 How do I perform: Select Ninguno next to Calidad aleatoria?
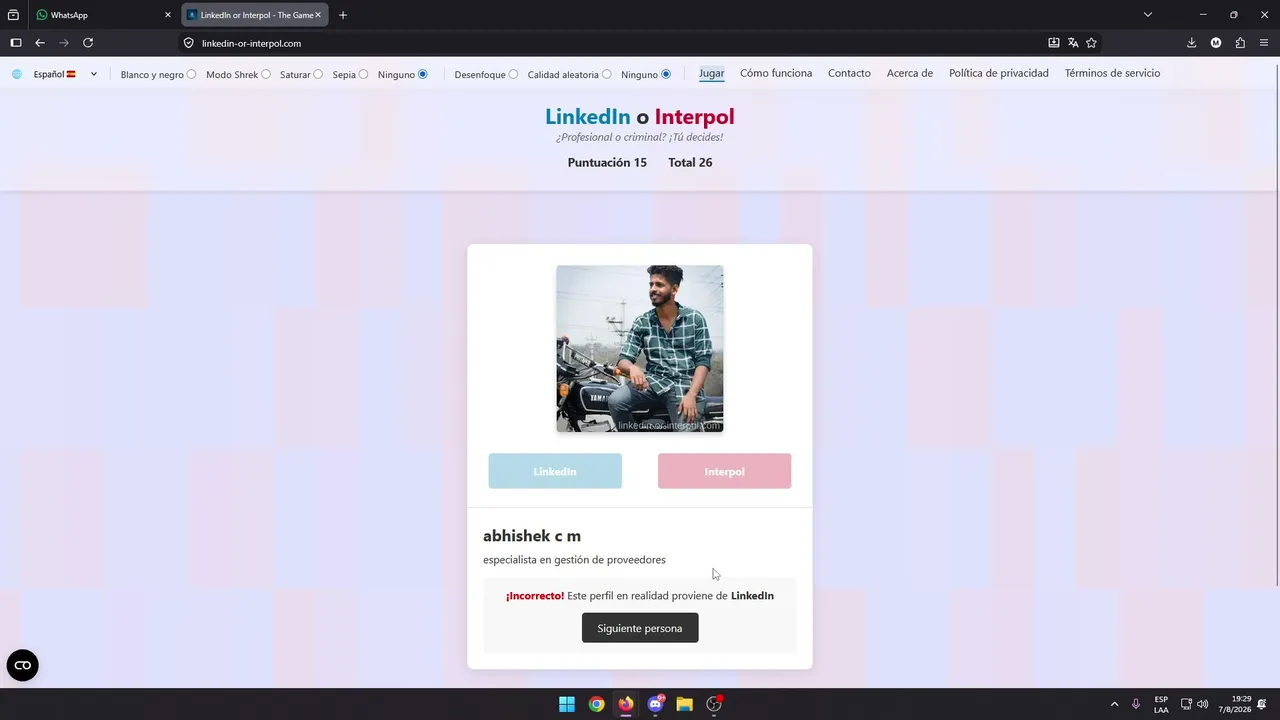tap(666, 74)
